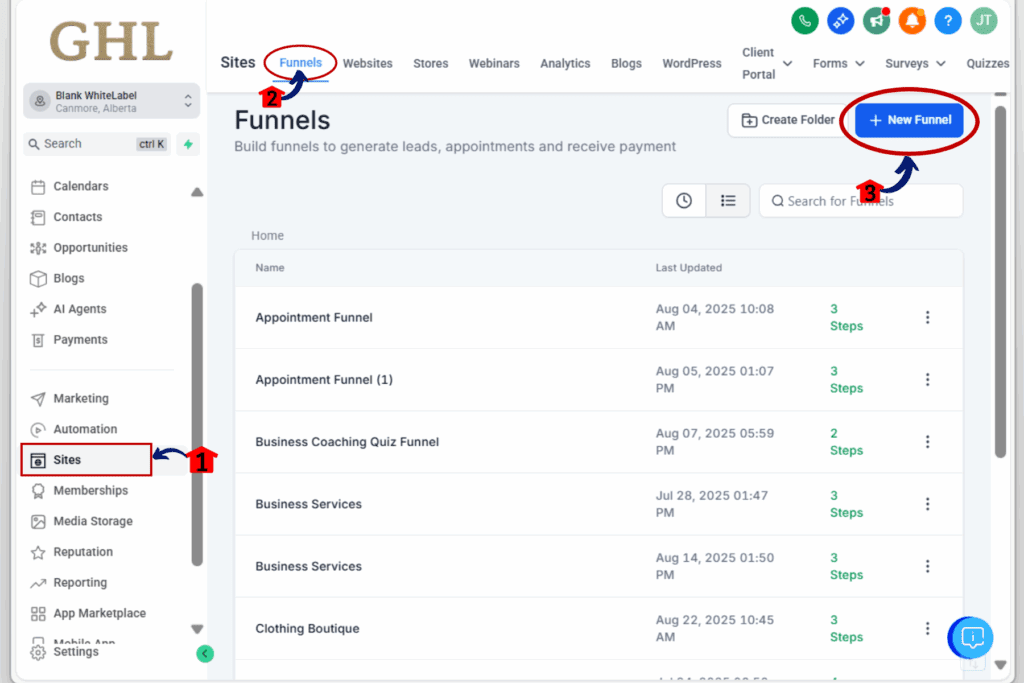Click the blue sparkle AI assistant icon
1024x683 pixels.
pos(840,21)
